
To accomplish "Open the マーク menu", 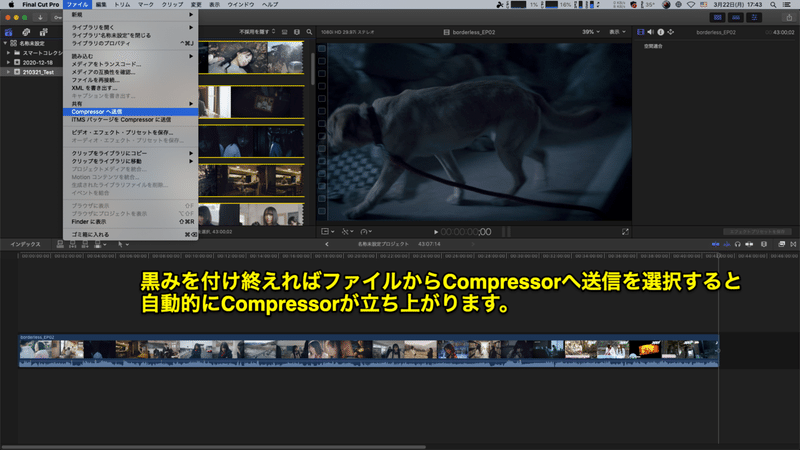I will (x=145, y=5).
